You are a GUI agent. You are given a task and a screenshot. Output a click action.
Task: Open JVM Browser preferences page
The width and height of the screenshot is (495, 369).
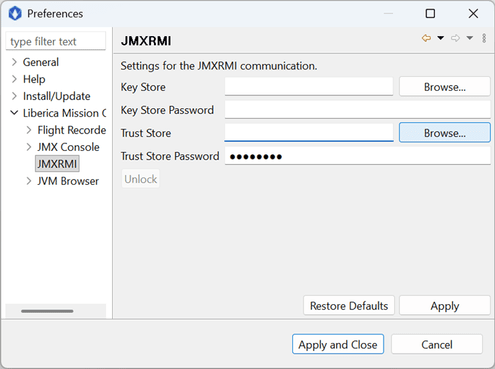point(68,181)
